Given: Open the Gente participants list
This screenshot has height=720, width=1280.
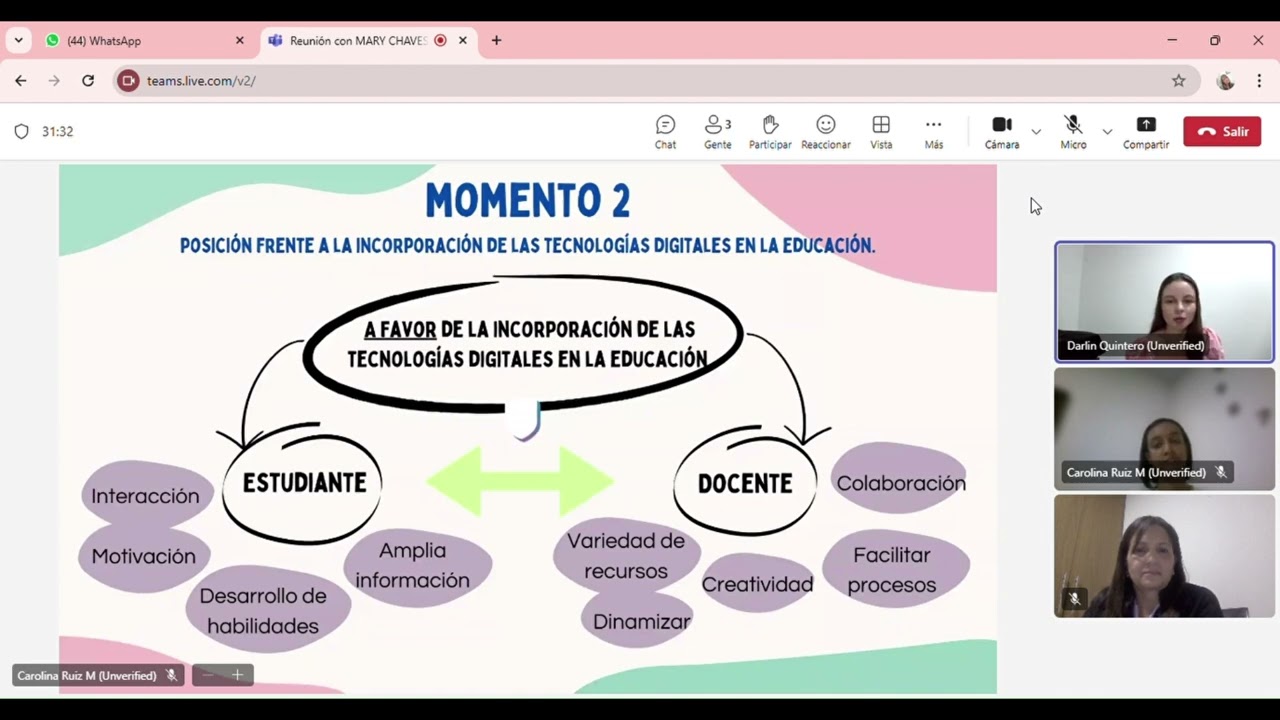Looking at the screenshot, I should click(x=717, y=131).
